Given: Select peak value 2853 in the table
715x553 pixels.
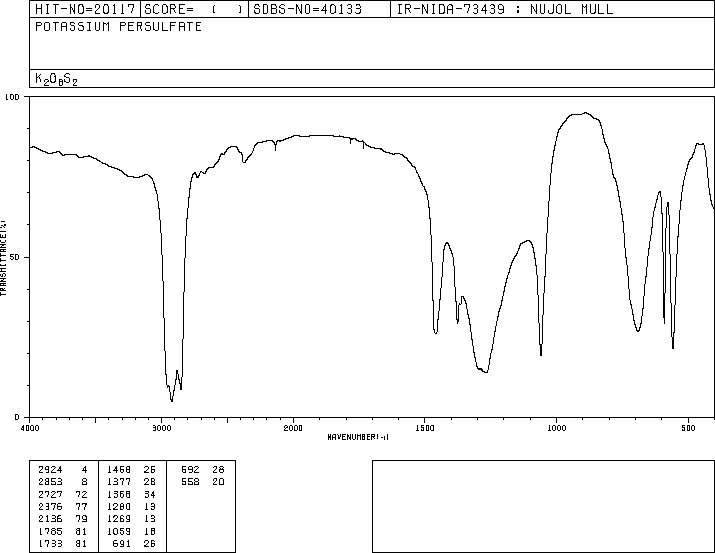Looking at the screenshot, I should pos(50,481).
